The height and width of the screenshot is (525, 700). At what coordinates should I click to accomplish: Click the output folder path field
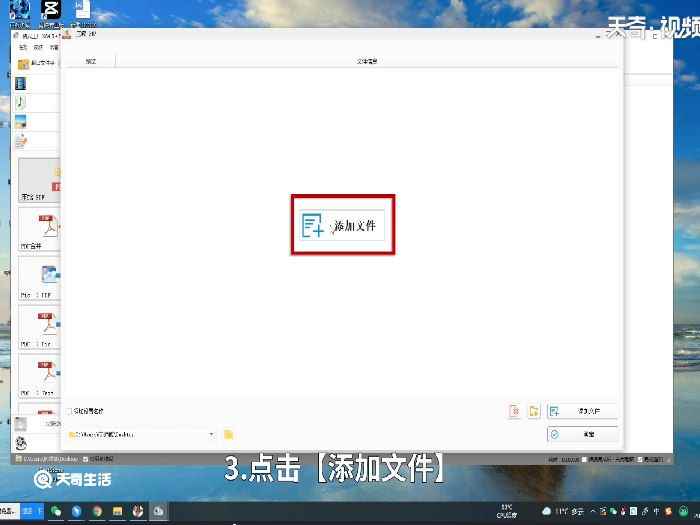141,434
